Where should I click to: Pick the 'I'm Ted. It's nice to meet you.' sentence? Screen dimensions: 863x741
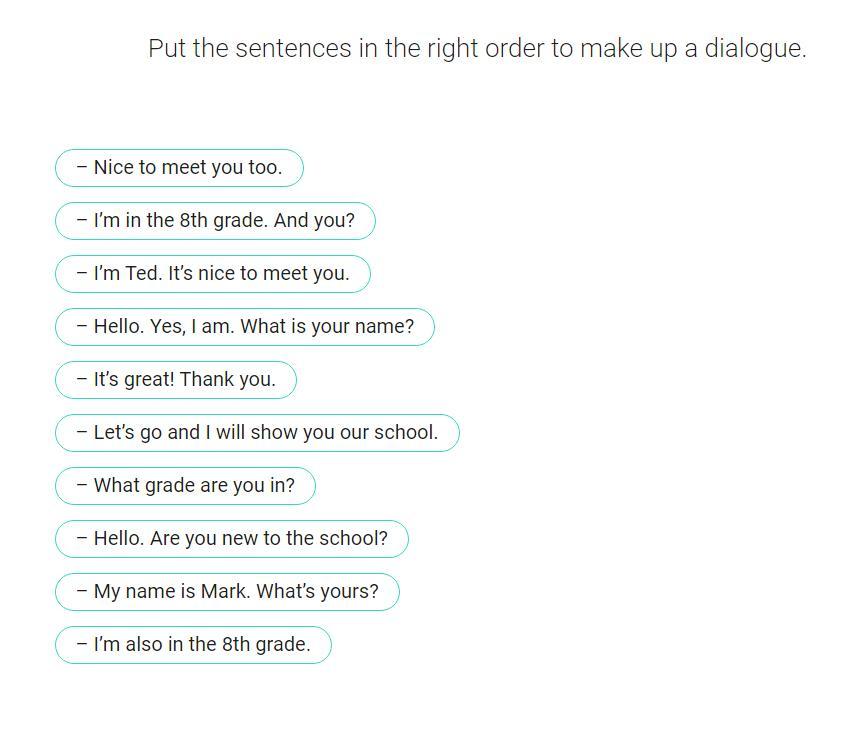tap(212, 274)
